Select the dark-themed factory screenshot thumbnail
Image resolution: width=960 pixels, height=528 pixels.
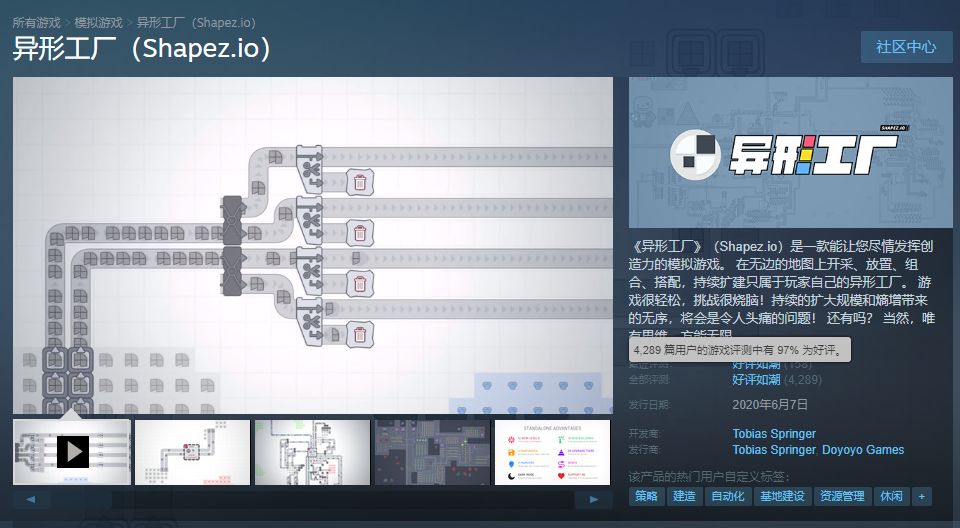coord(432,452)
